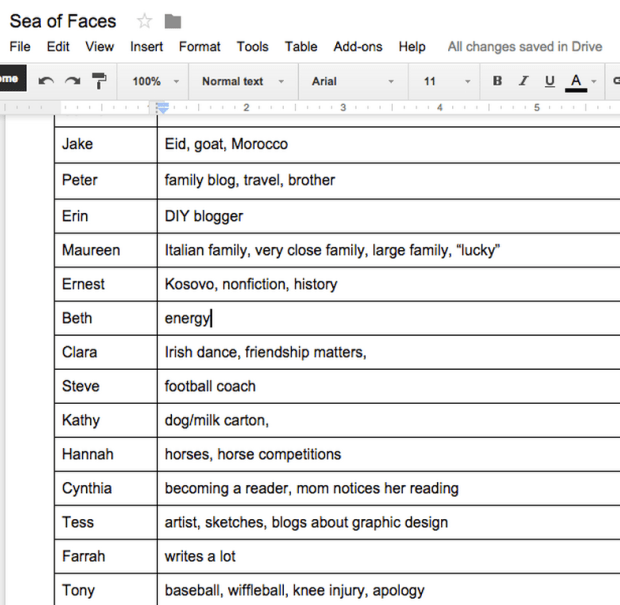Open the 100% zoom dropdown
The width and height of the screenshot is (620, 605).
pyautogui.click(x=156, y=82)
